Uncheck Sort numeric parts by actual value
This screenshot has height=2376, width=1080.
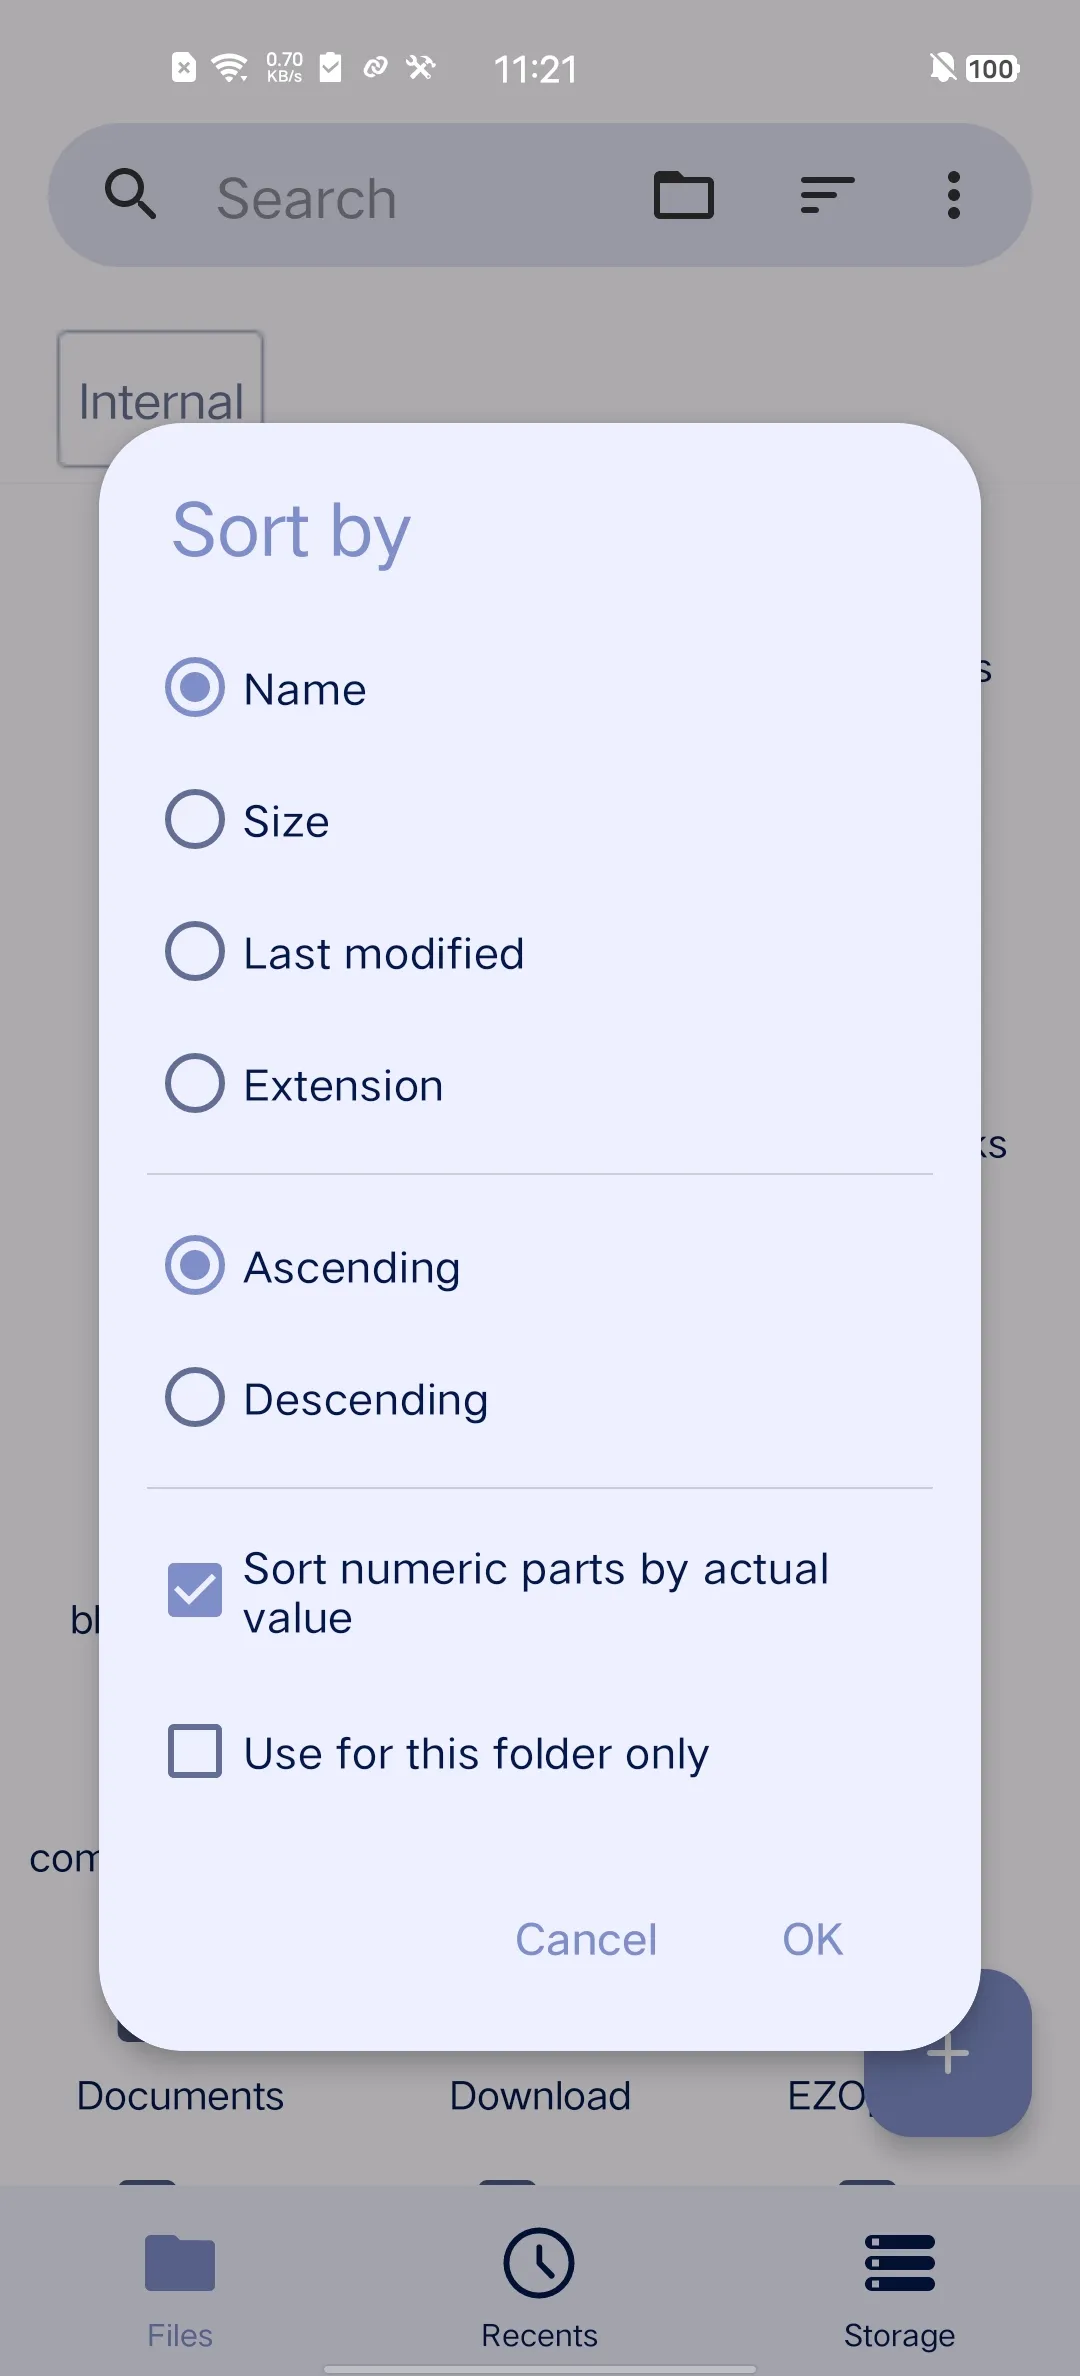coord(195,1591)
